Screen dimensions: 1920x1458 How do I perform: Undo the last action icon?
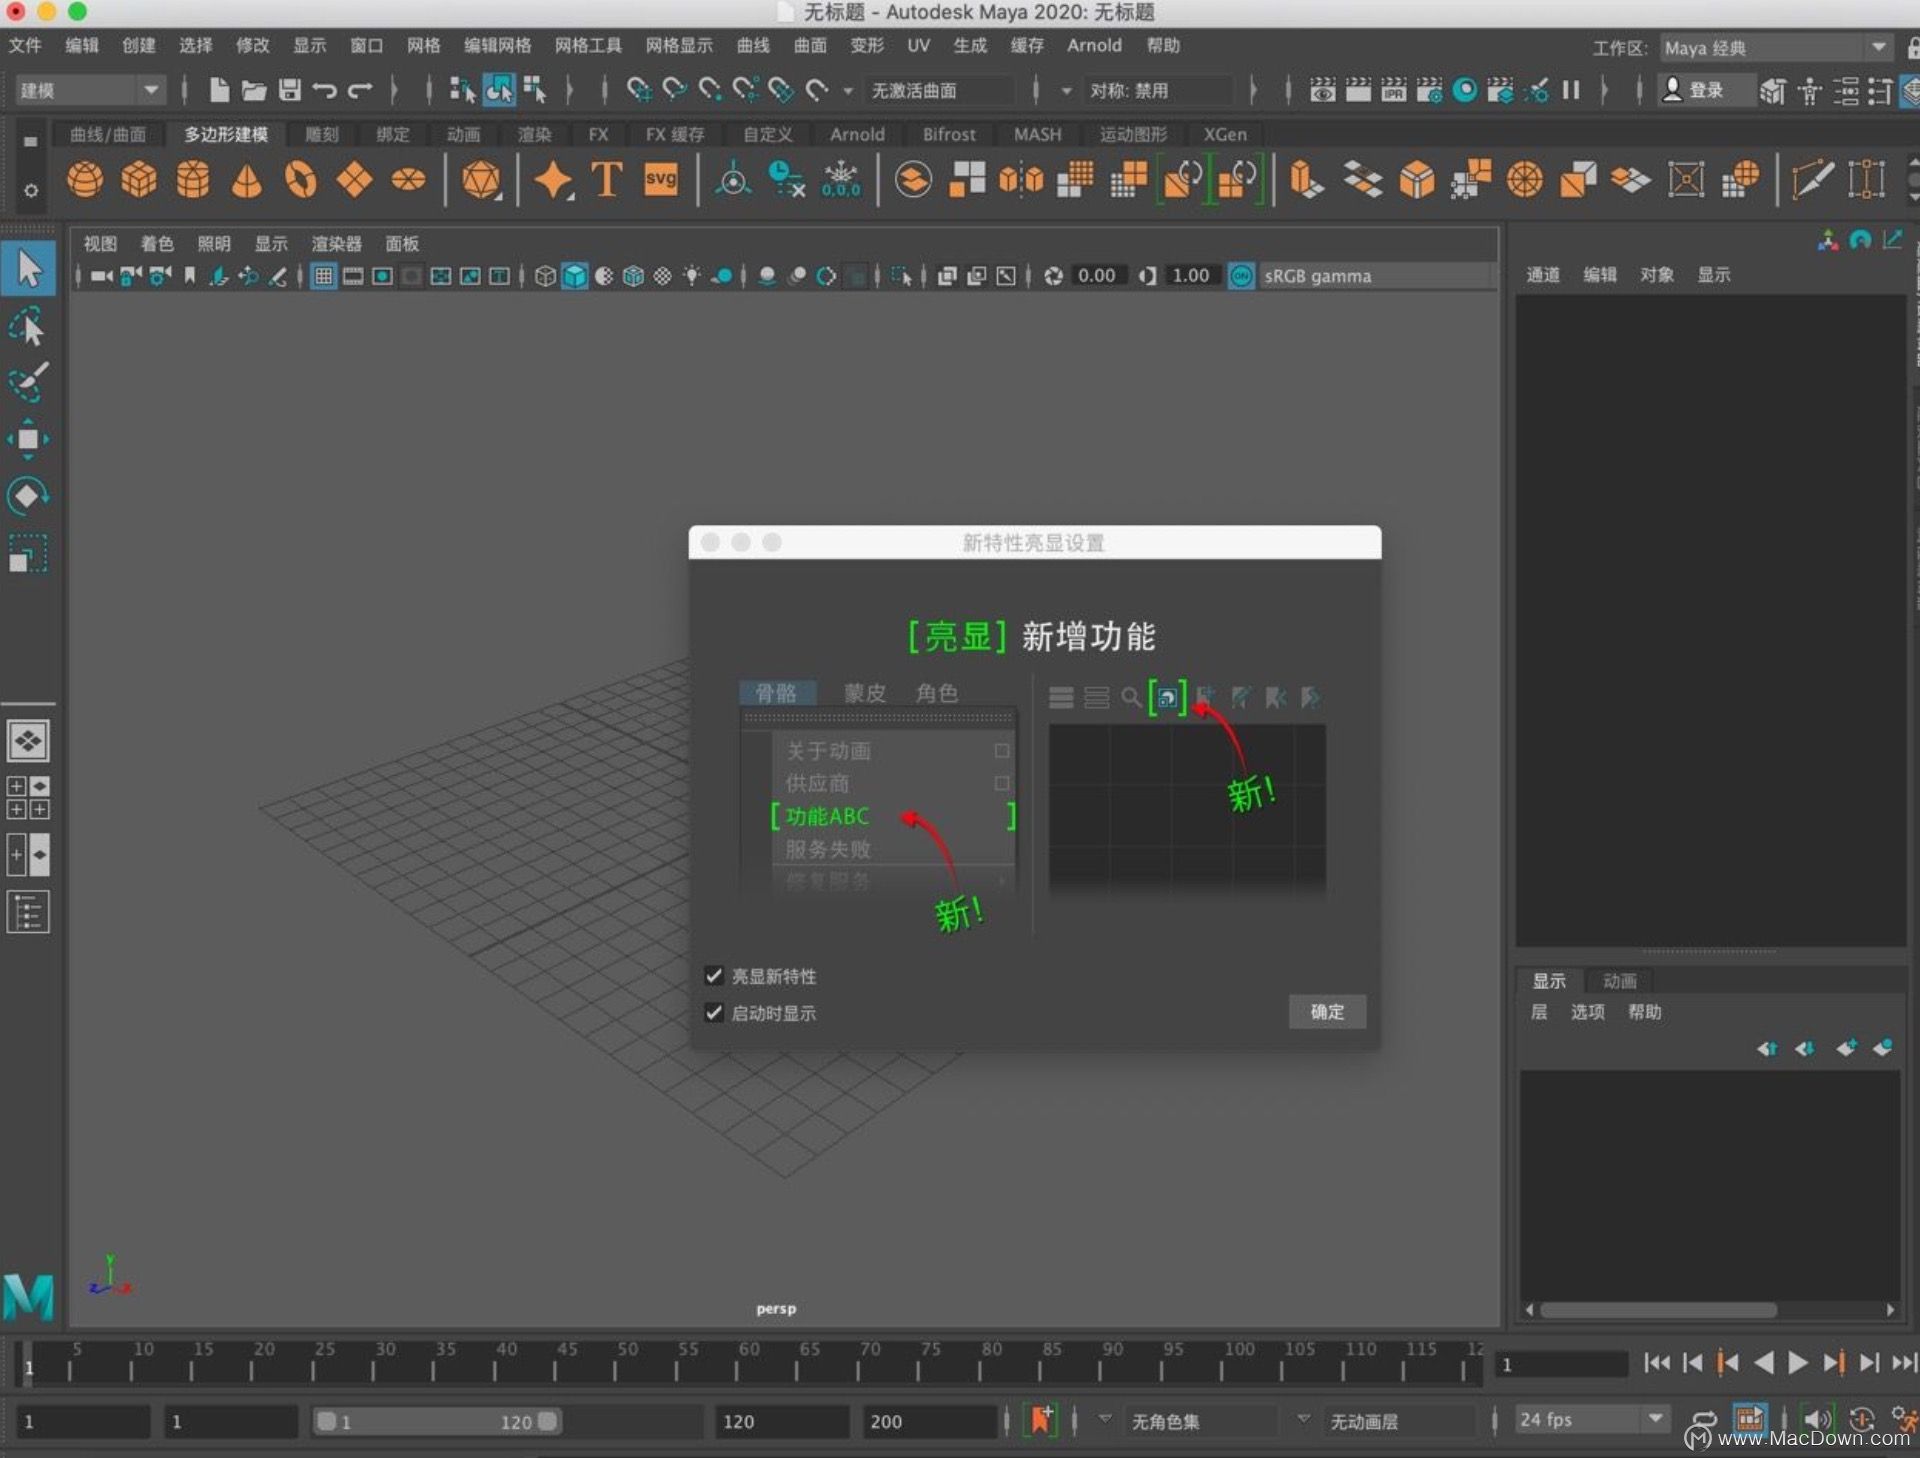pos(324,90)
